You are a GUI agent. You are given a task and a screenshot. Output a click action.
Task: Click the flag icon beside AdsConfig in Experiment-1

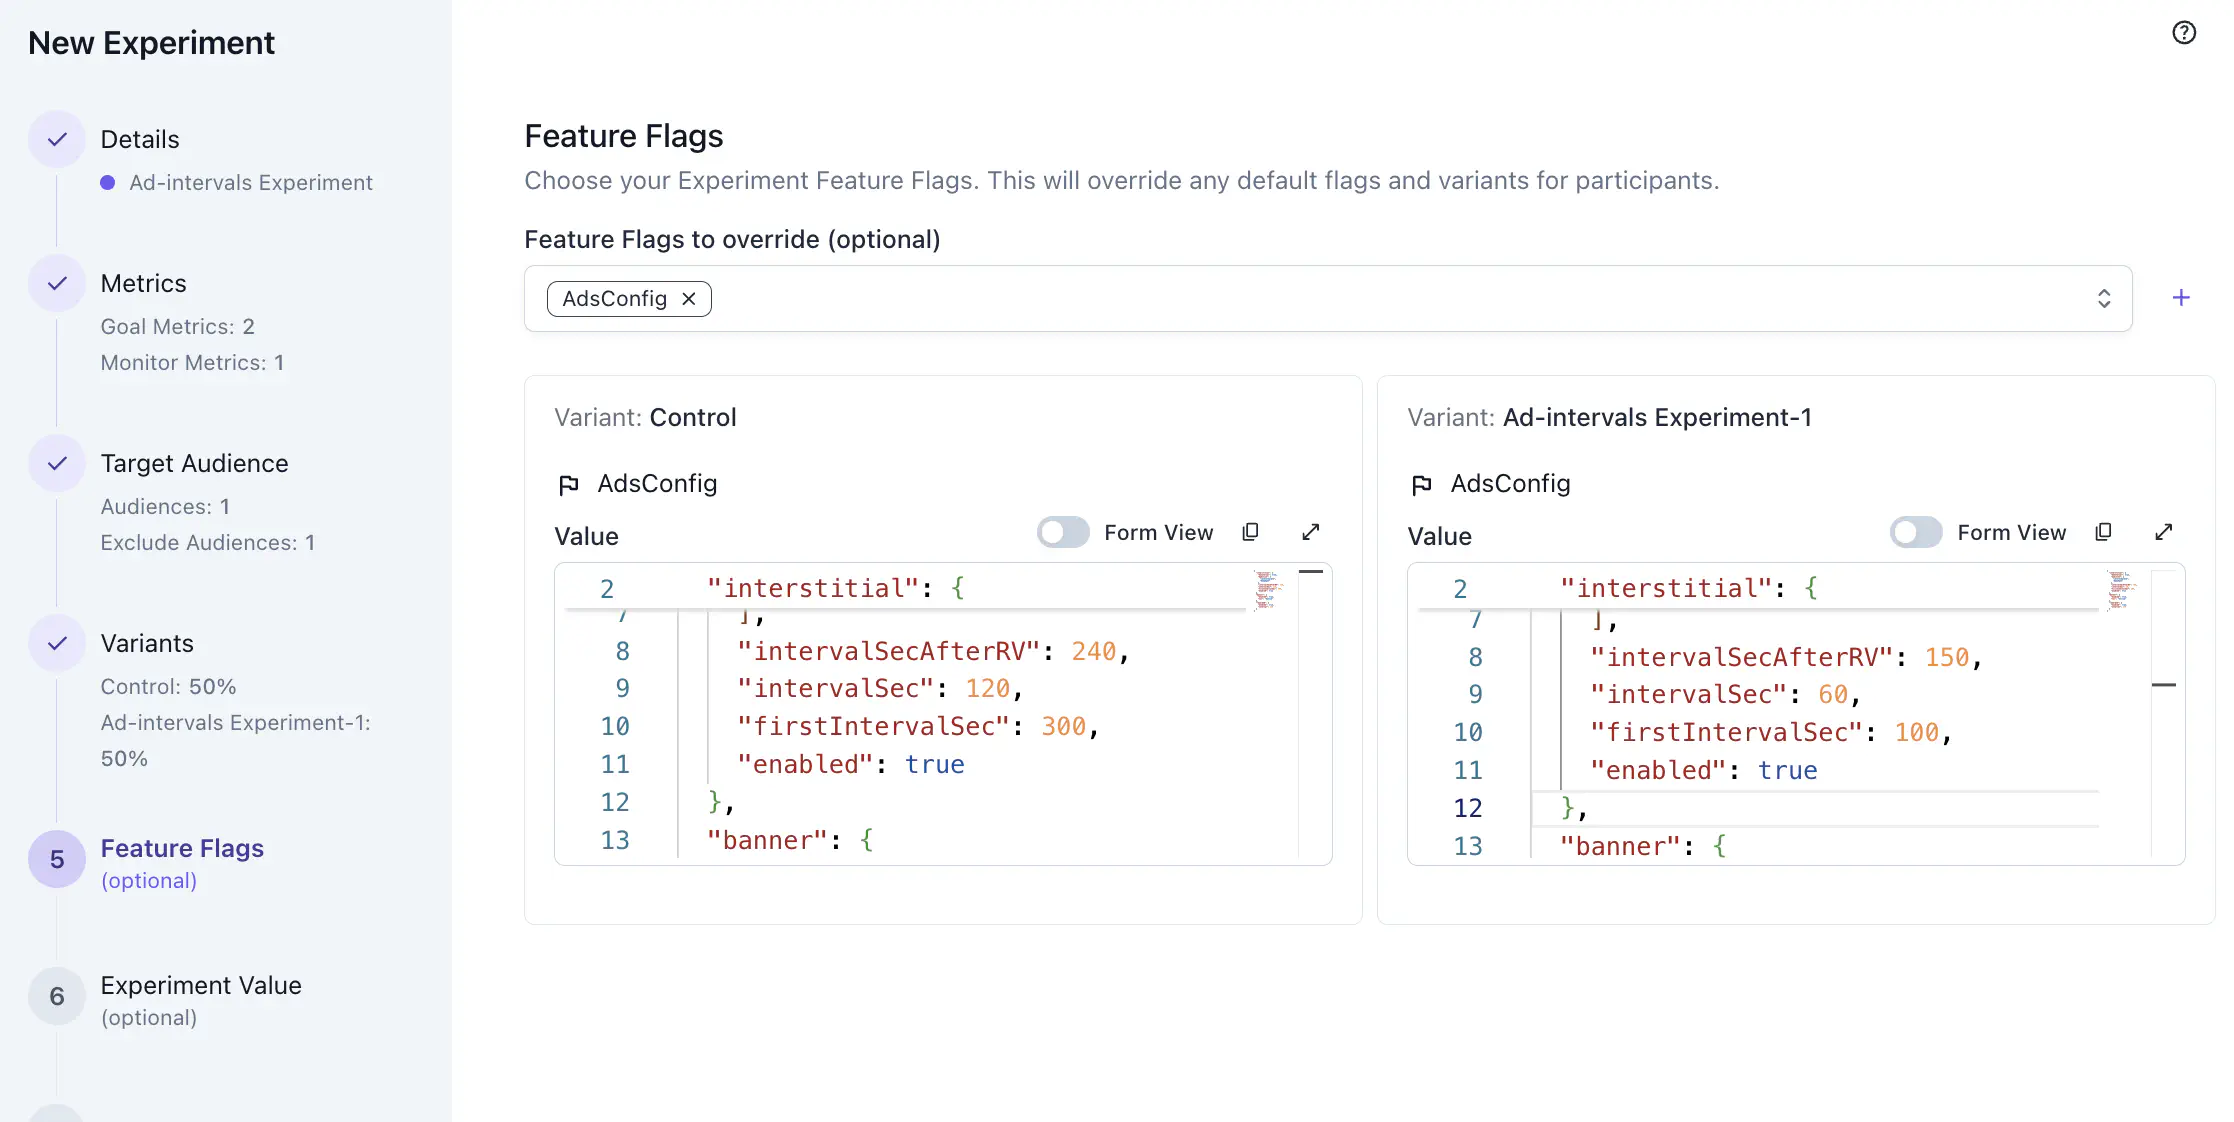[x=1421, y=484]
